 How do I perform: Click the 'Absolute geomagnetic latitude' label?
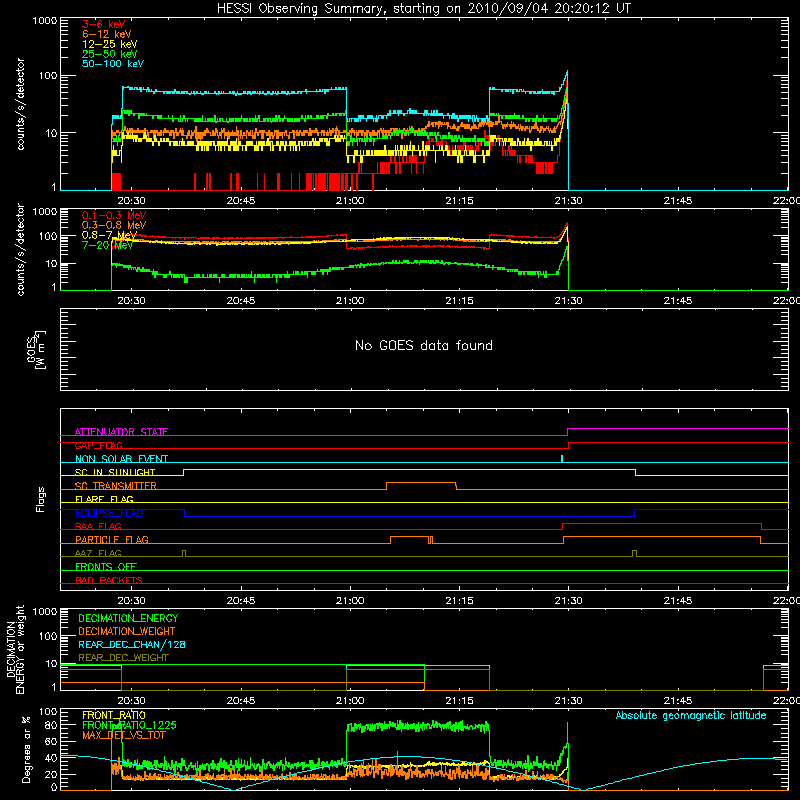(x=691, y=715)
